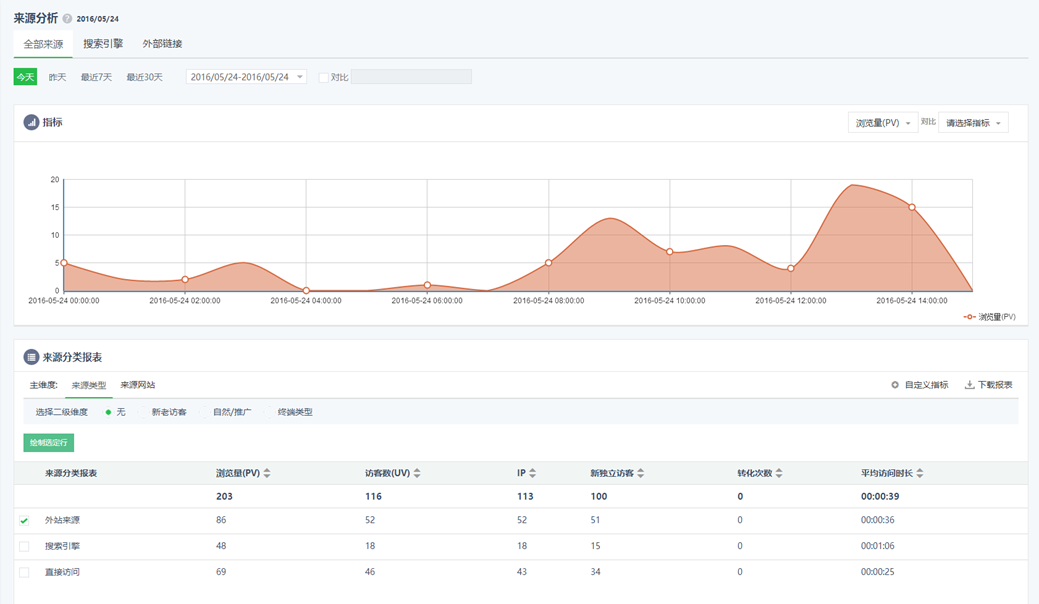Switch to the 外部链接 tab
Image resolution: width=1039 pixels, height=604 pixels.
click(162, 44)
